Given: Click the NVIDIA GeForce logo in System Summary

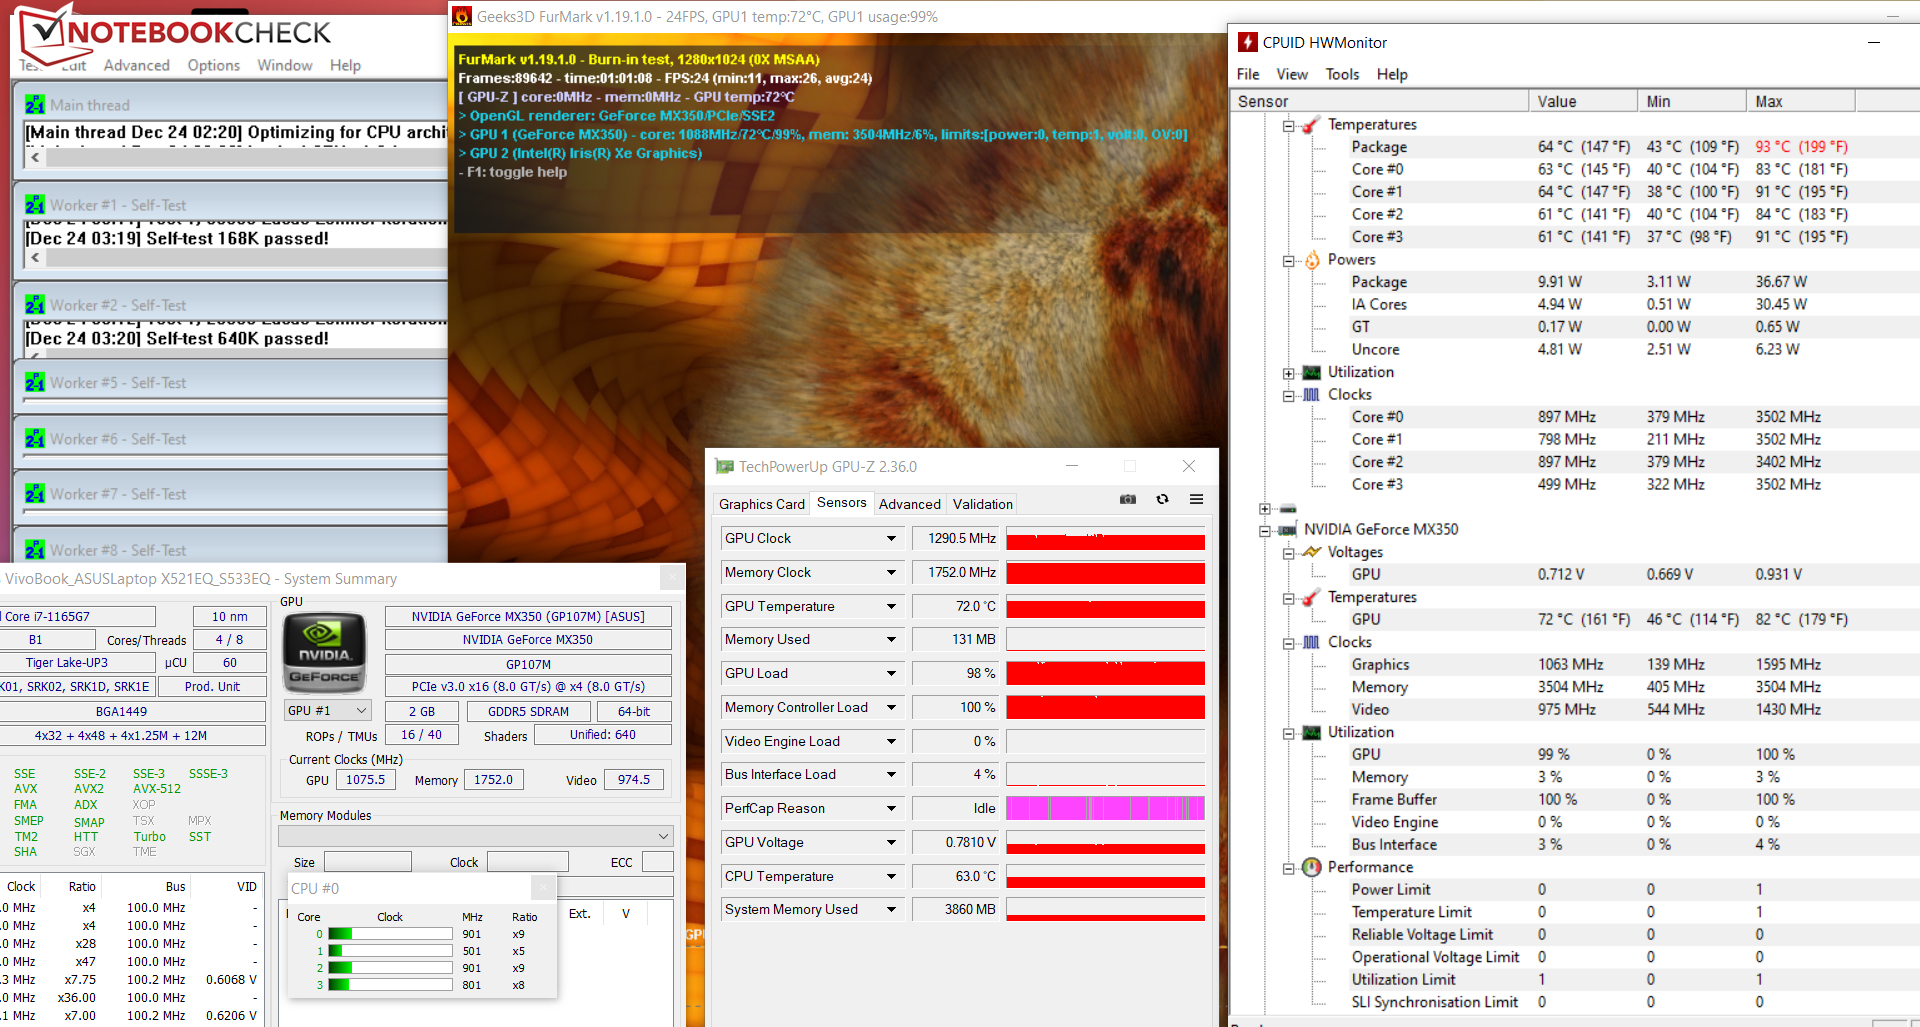Looking at the screenshot, I should point(324,654).
